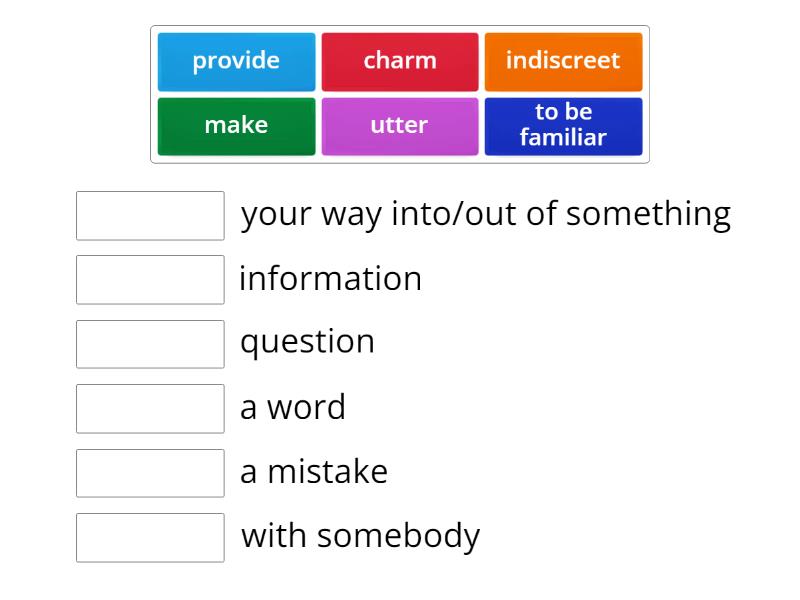800x600 pixels.
Task: Click the answer box beside 'a mistake'
Action: point(149,474)
